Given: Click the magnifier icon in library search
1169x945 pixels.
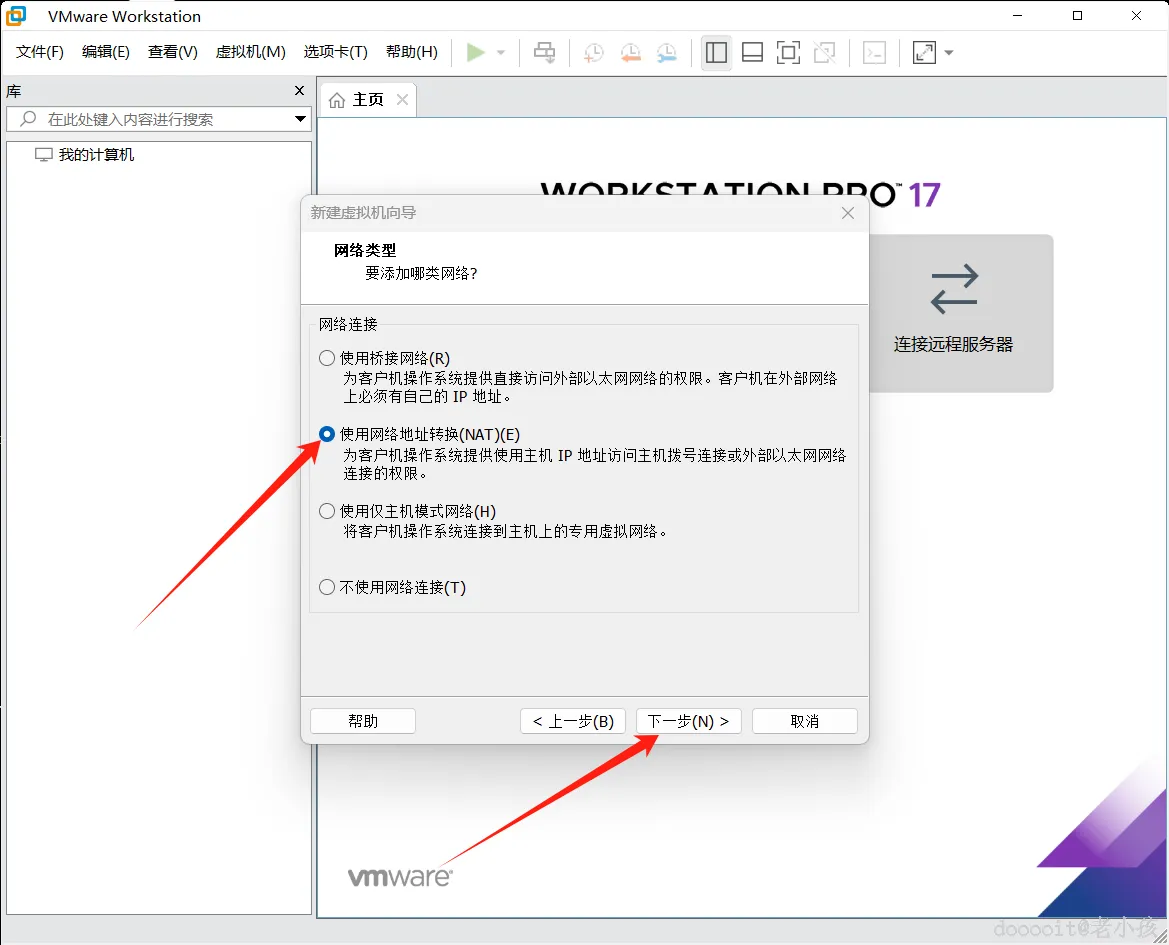Looking at the screenshot, I should [x=28, y=118].
